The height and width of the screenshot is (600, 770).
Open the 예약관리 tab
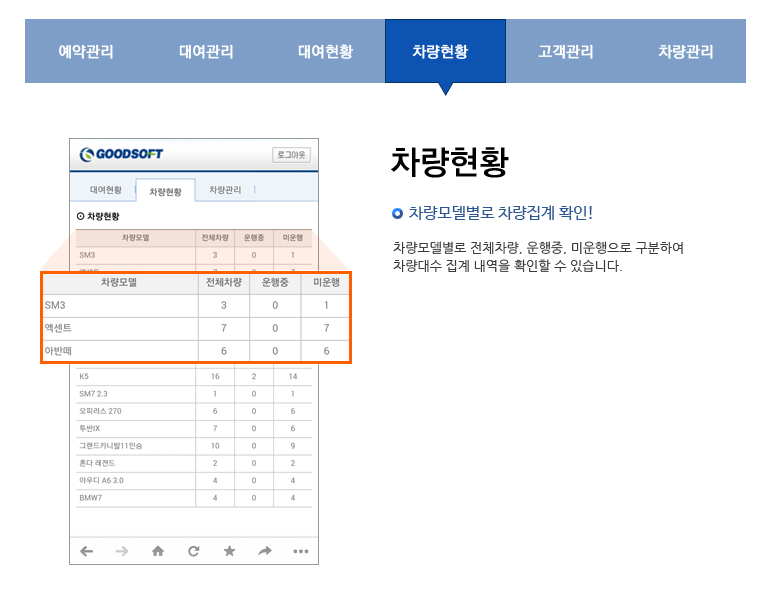85,51
